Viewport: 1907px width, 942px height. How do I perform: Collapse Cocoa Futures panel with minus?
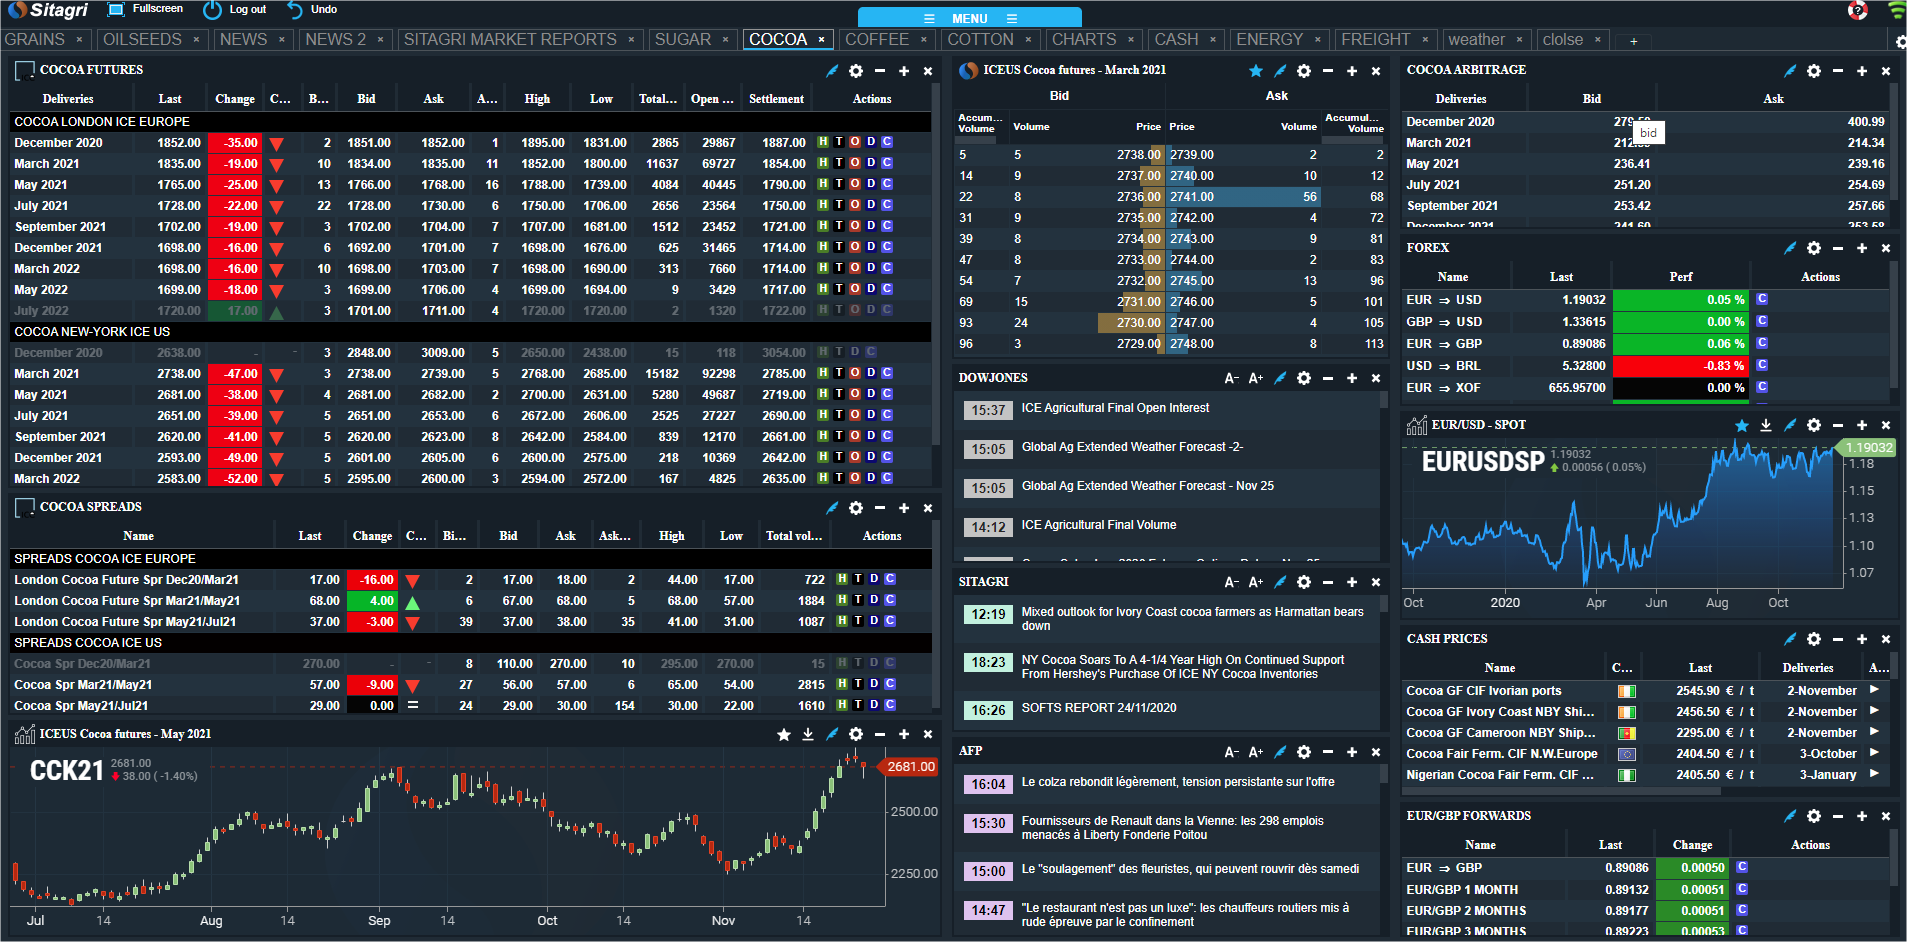(x=880, y=71)
